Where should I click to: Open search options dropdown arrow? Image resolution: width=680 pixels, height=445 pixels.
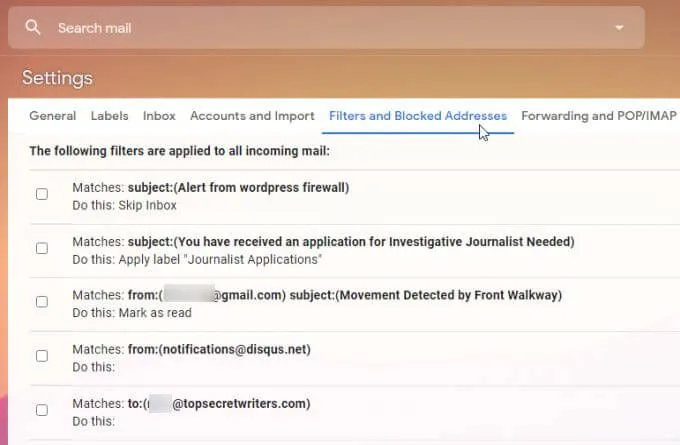[619, 28]
